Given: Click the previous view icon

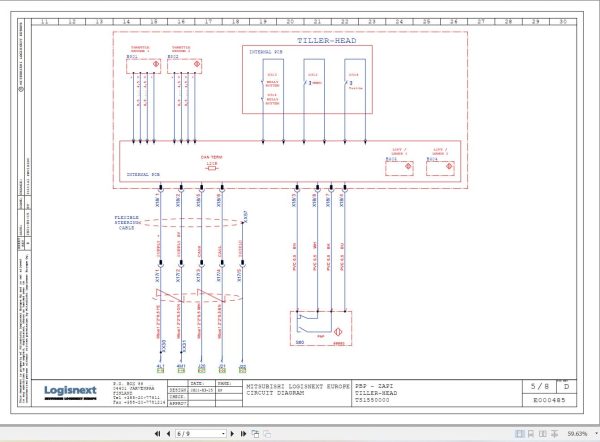Looking at the screenshot, I should point(255,434).
